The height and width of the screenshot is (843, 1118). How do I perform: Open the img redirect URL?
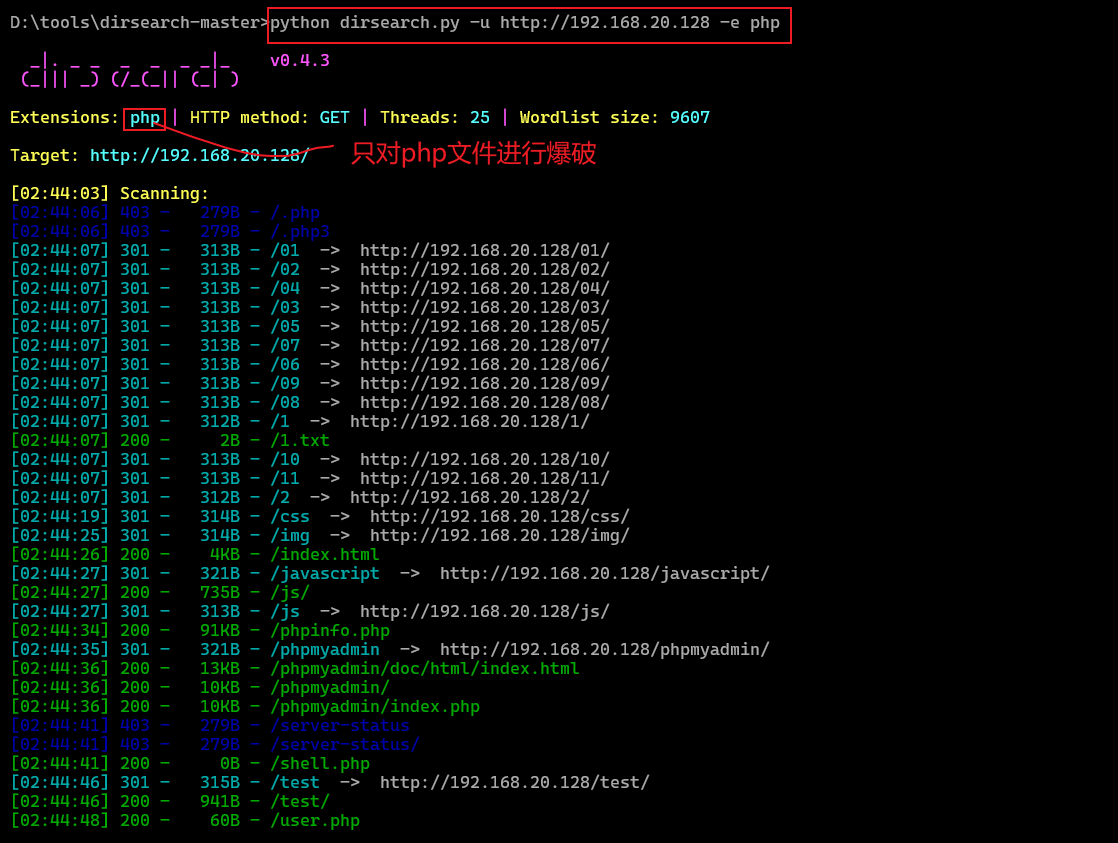click(x=500, y=535)
